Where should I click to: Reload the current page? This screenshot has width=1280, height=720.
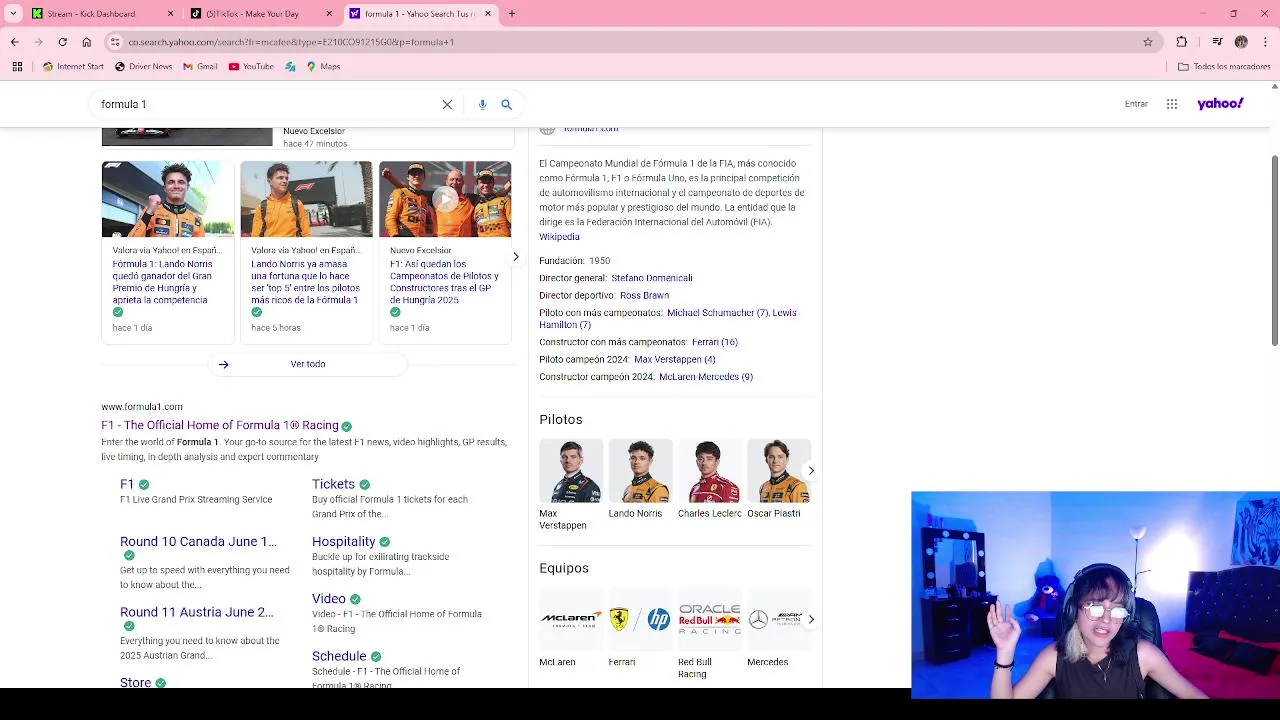[62, 42]
